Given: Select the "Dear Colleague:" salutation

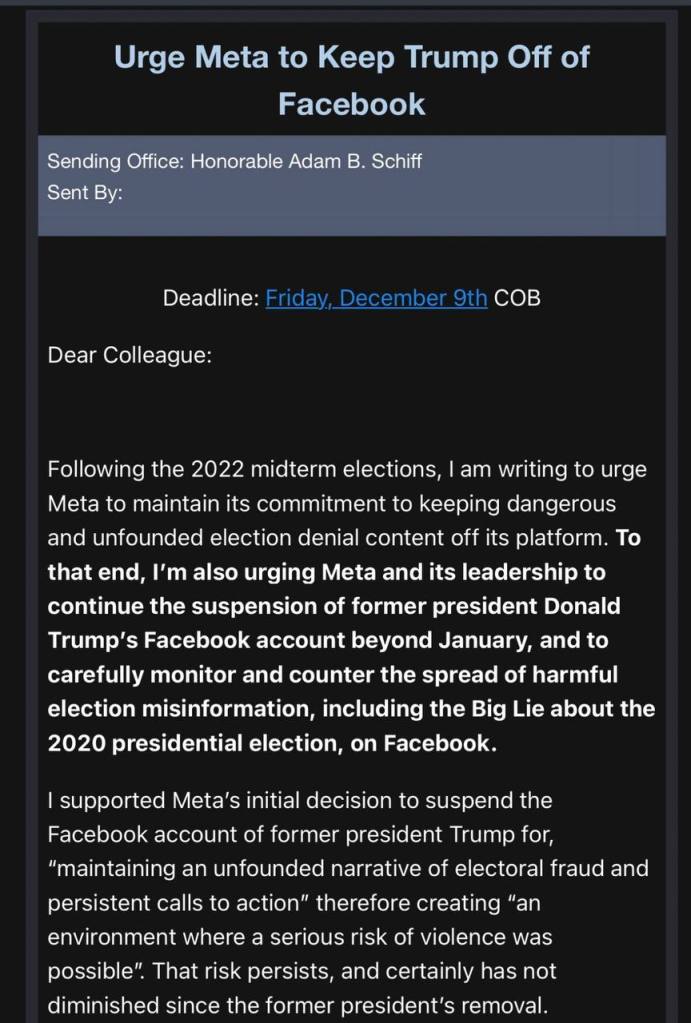Looking at the screenshot, I should (x=129, y=356).
